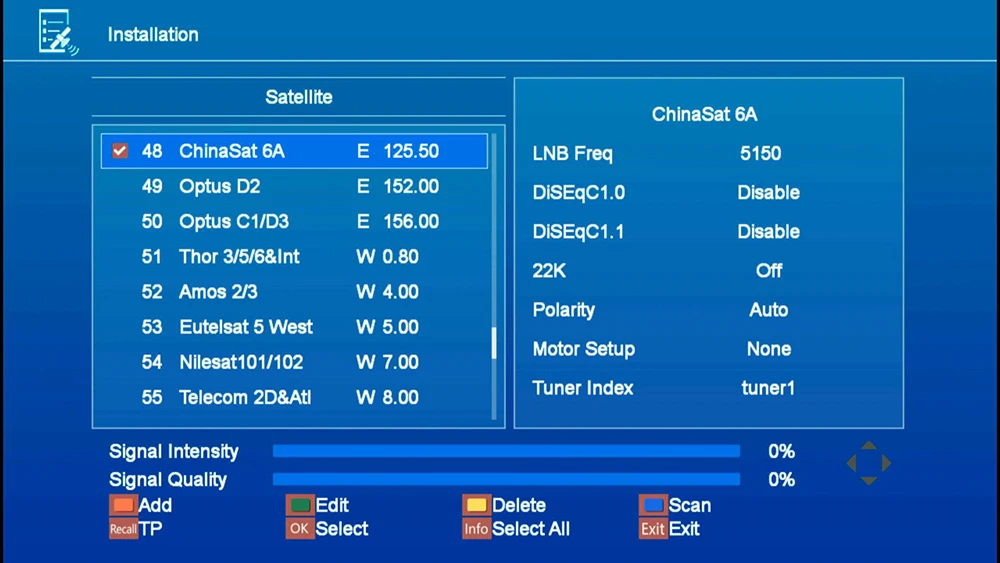Screen dimensions: 1000x563
Task: Click the green Edit button icon
Action: click(x=300, y=505)
